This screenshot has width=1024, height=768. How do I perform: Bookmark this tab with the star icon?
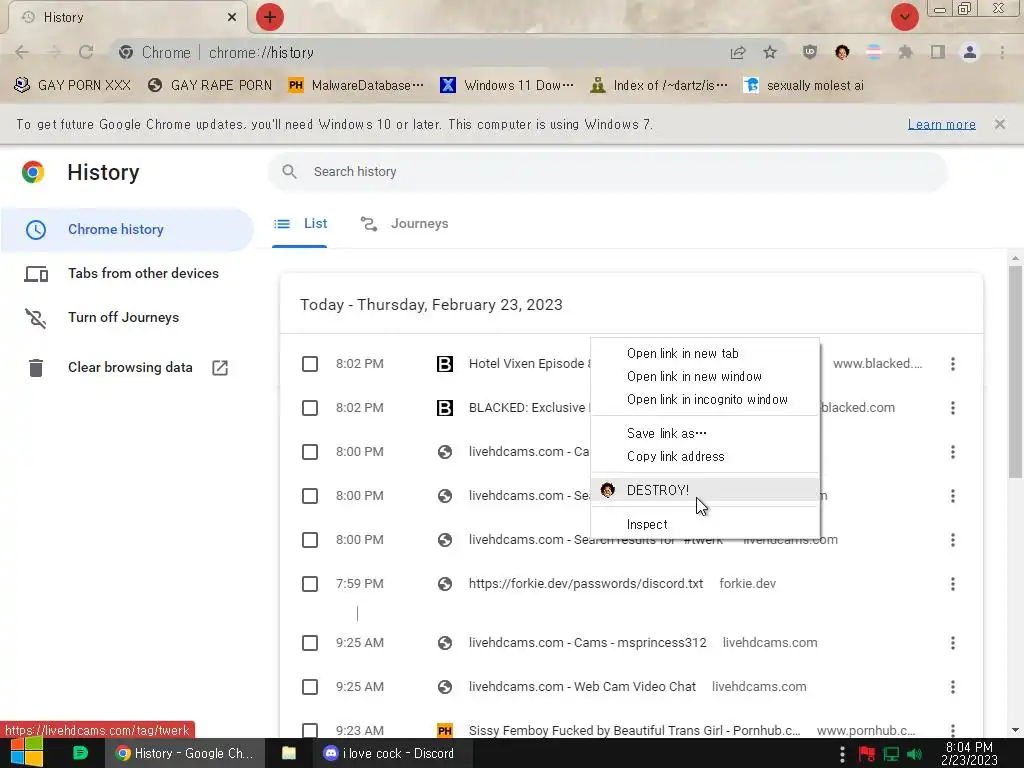click(x=770, y=52)
